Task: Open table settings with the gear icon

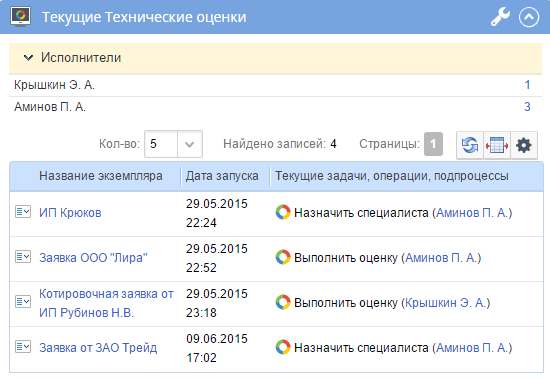Action: pyautogui.click(x=524, y=145)
